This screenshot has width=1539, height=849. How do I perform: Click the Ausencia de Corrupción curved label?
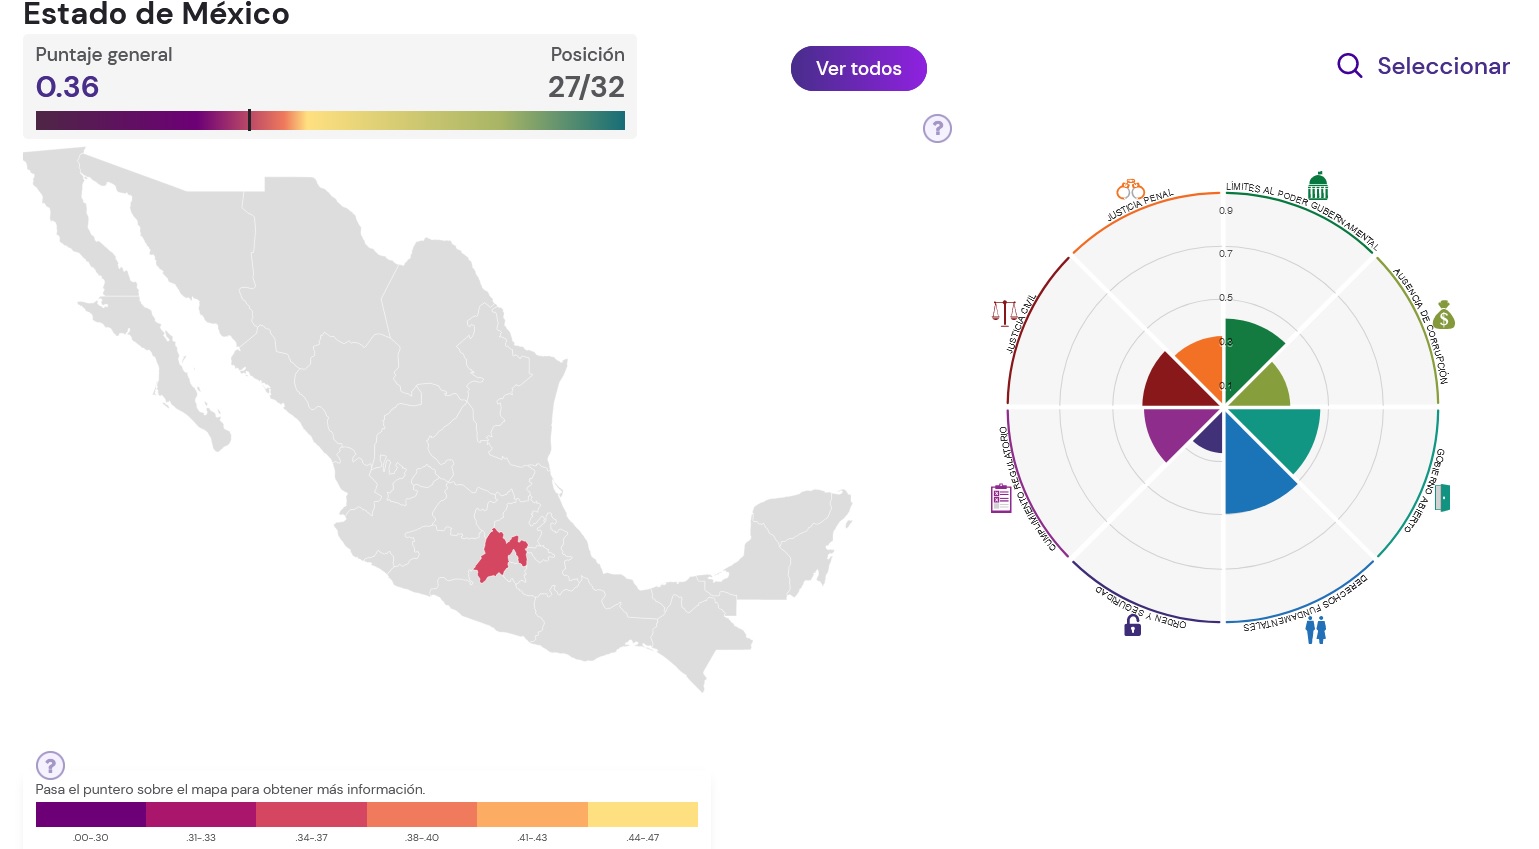coord(1421,326)
